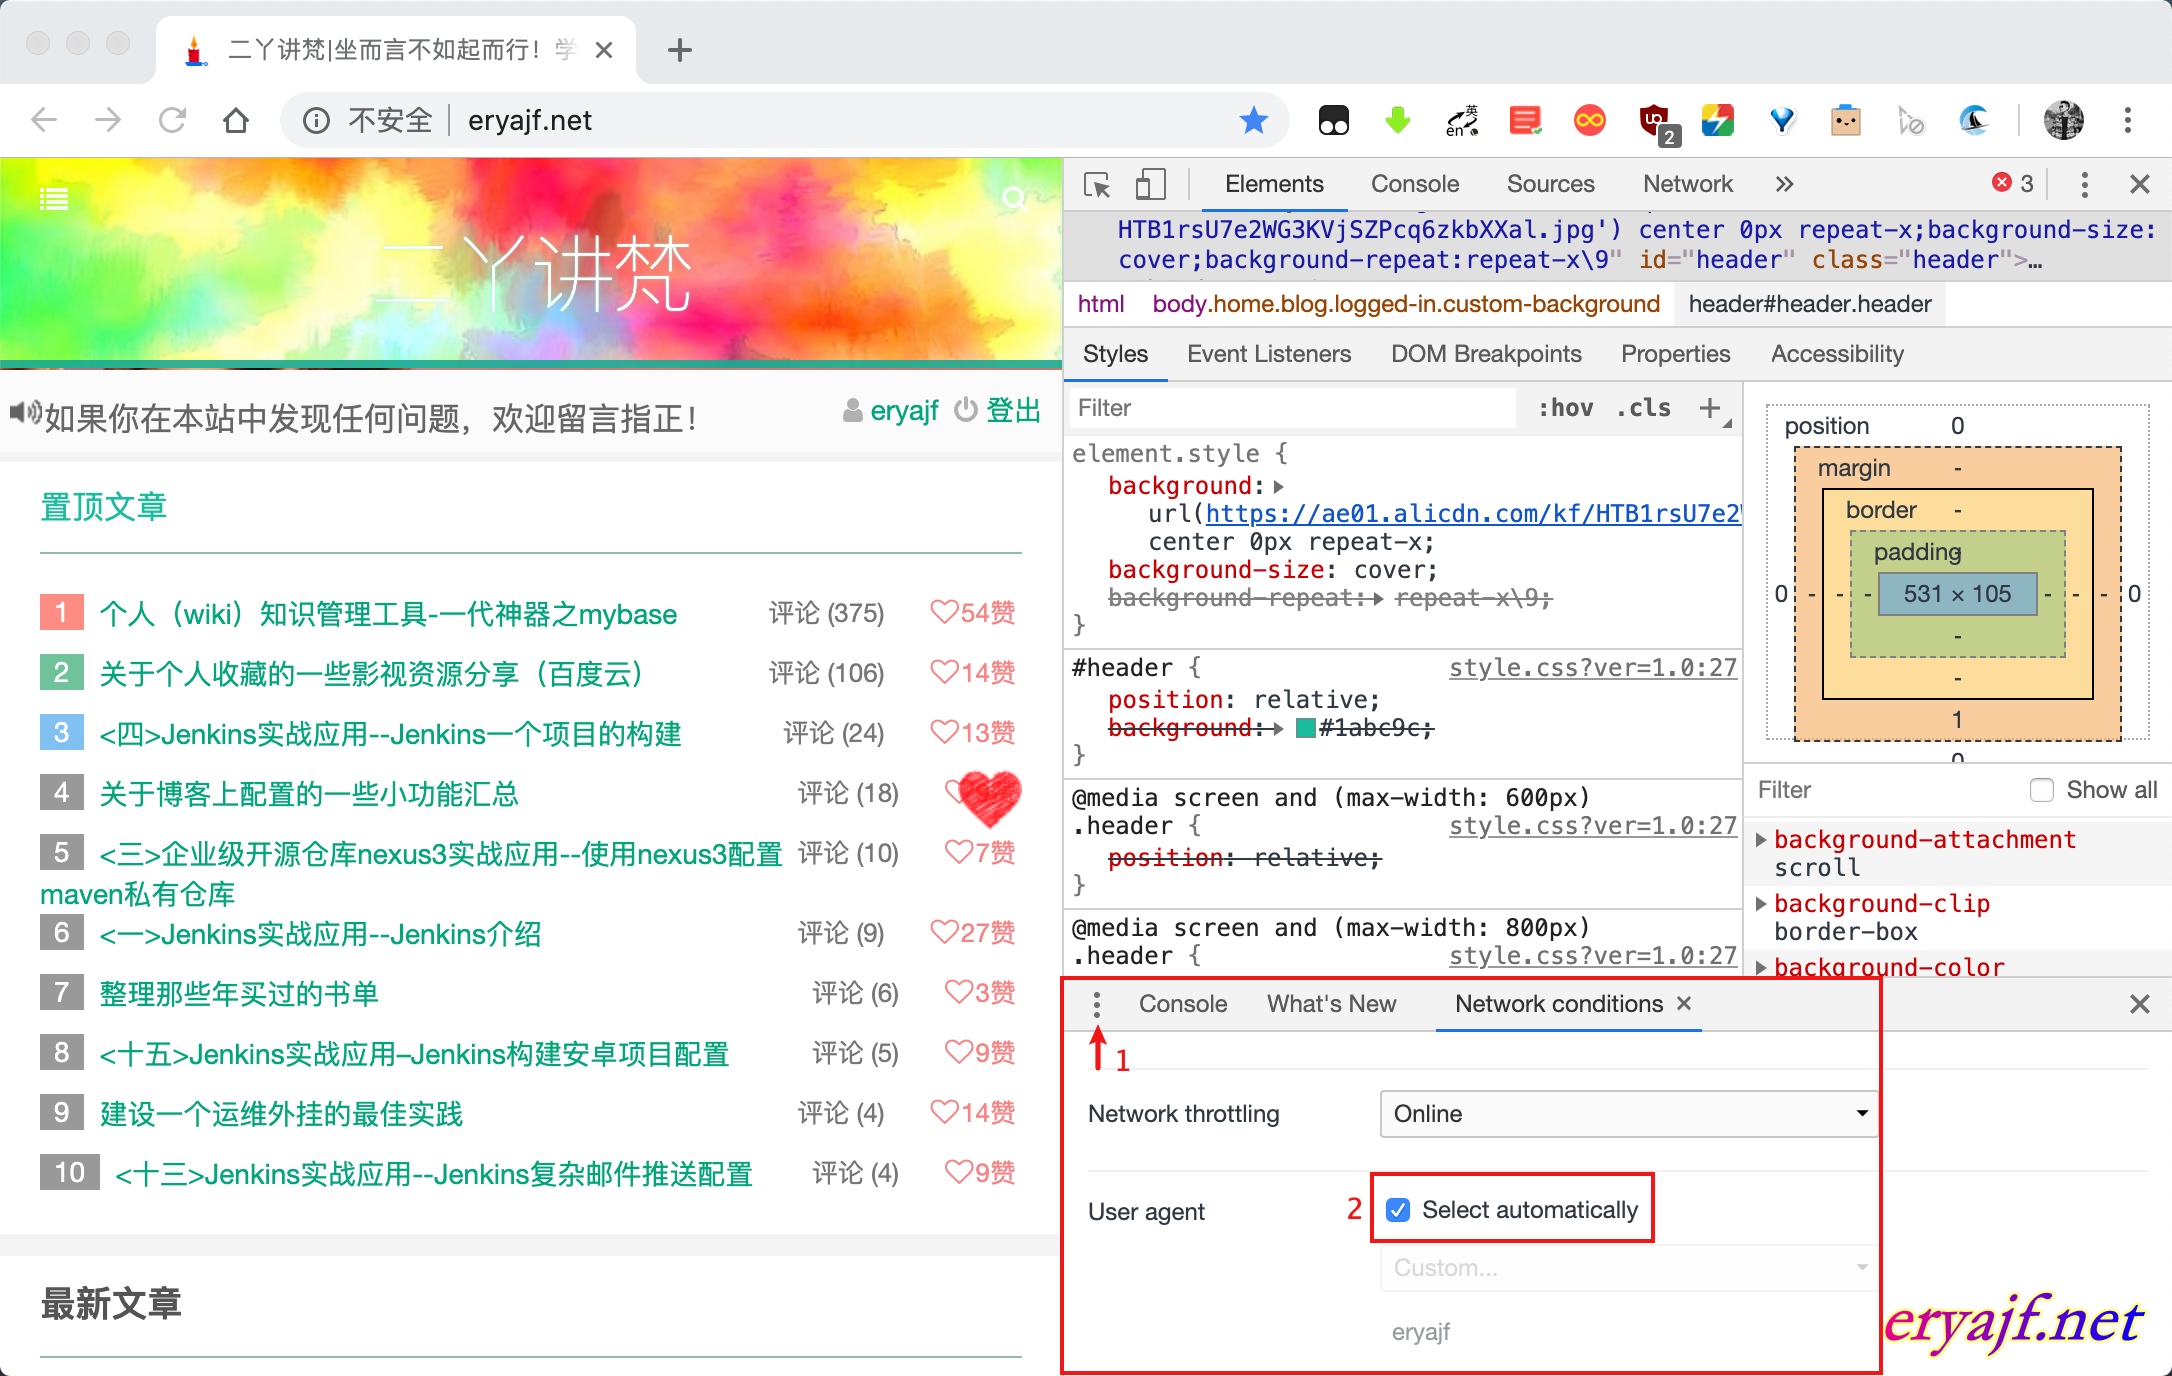Viewport: 2172px width, 1376px height.
Task: Open the mybase wiki article link
Action: 388,614
